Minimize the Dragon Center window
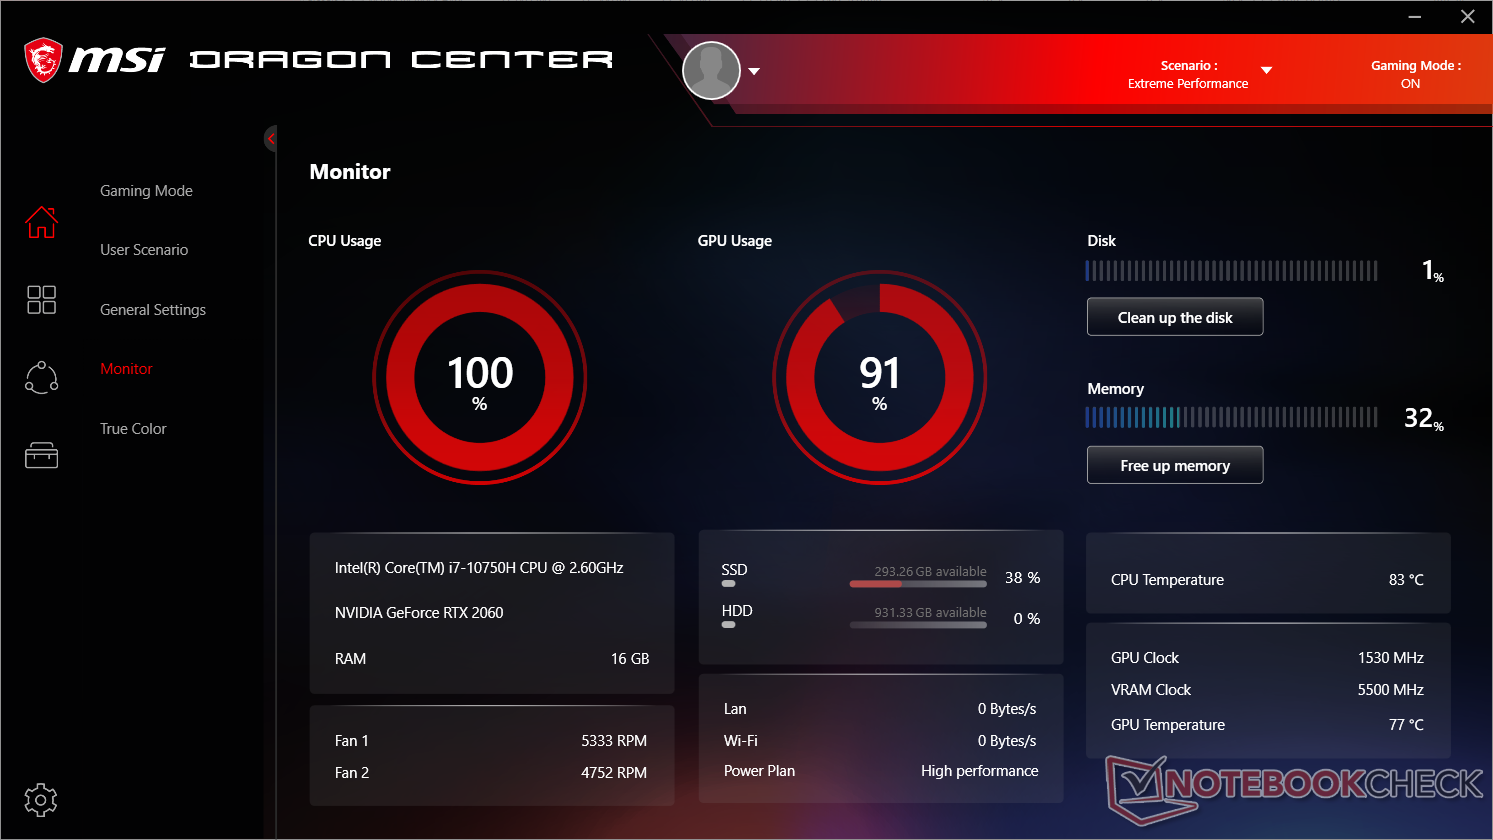Screen dimensions: 1493x840 (x=1415, y=17)
